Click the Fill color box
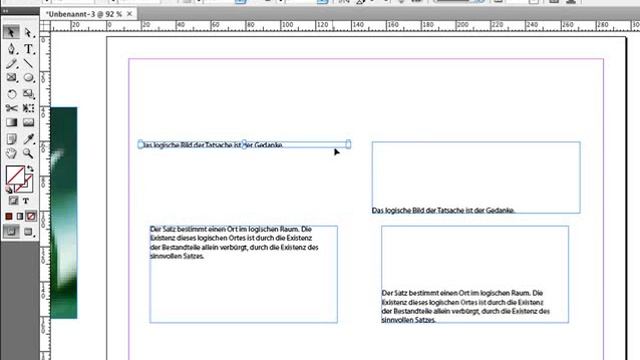640x360 pixels. (x=15, y=175)
